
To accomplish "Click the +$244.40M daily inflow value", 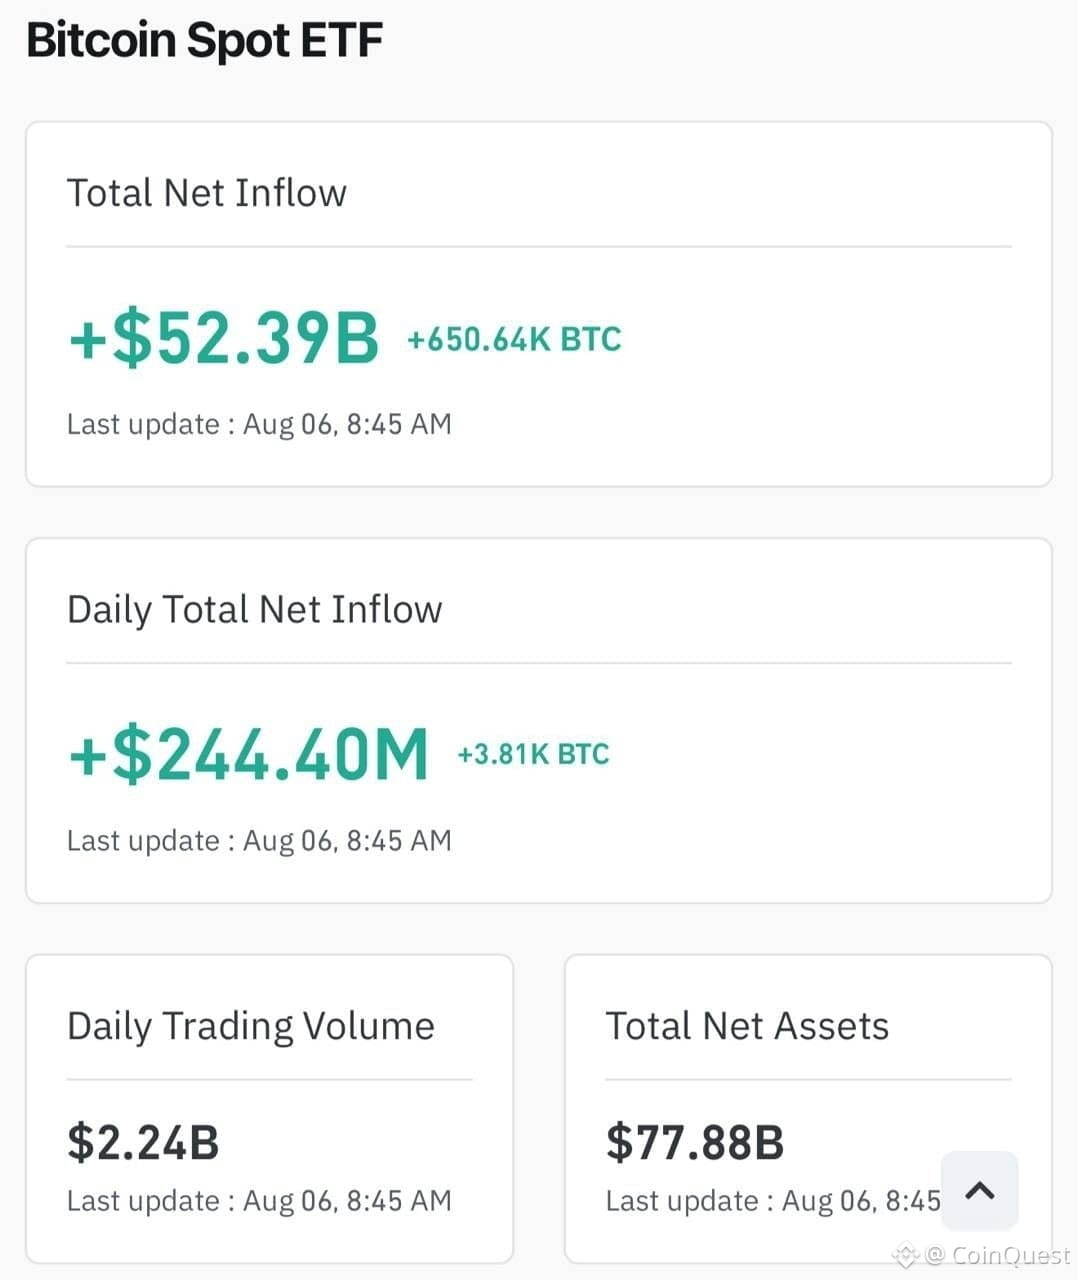I will (248, 753).
